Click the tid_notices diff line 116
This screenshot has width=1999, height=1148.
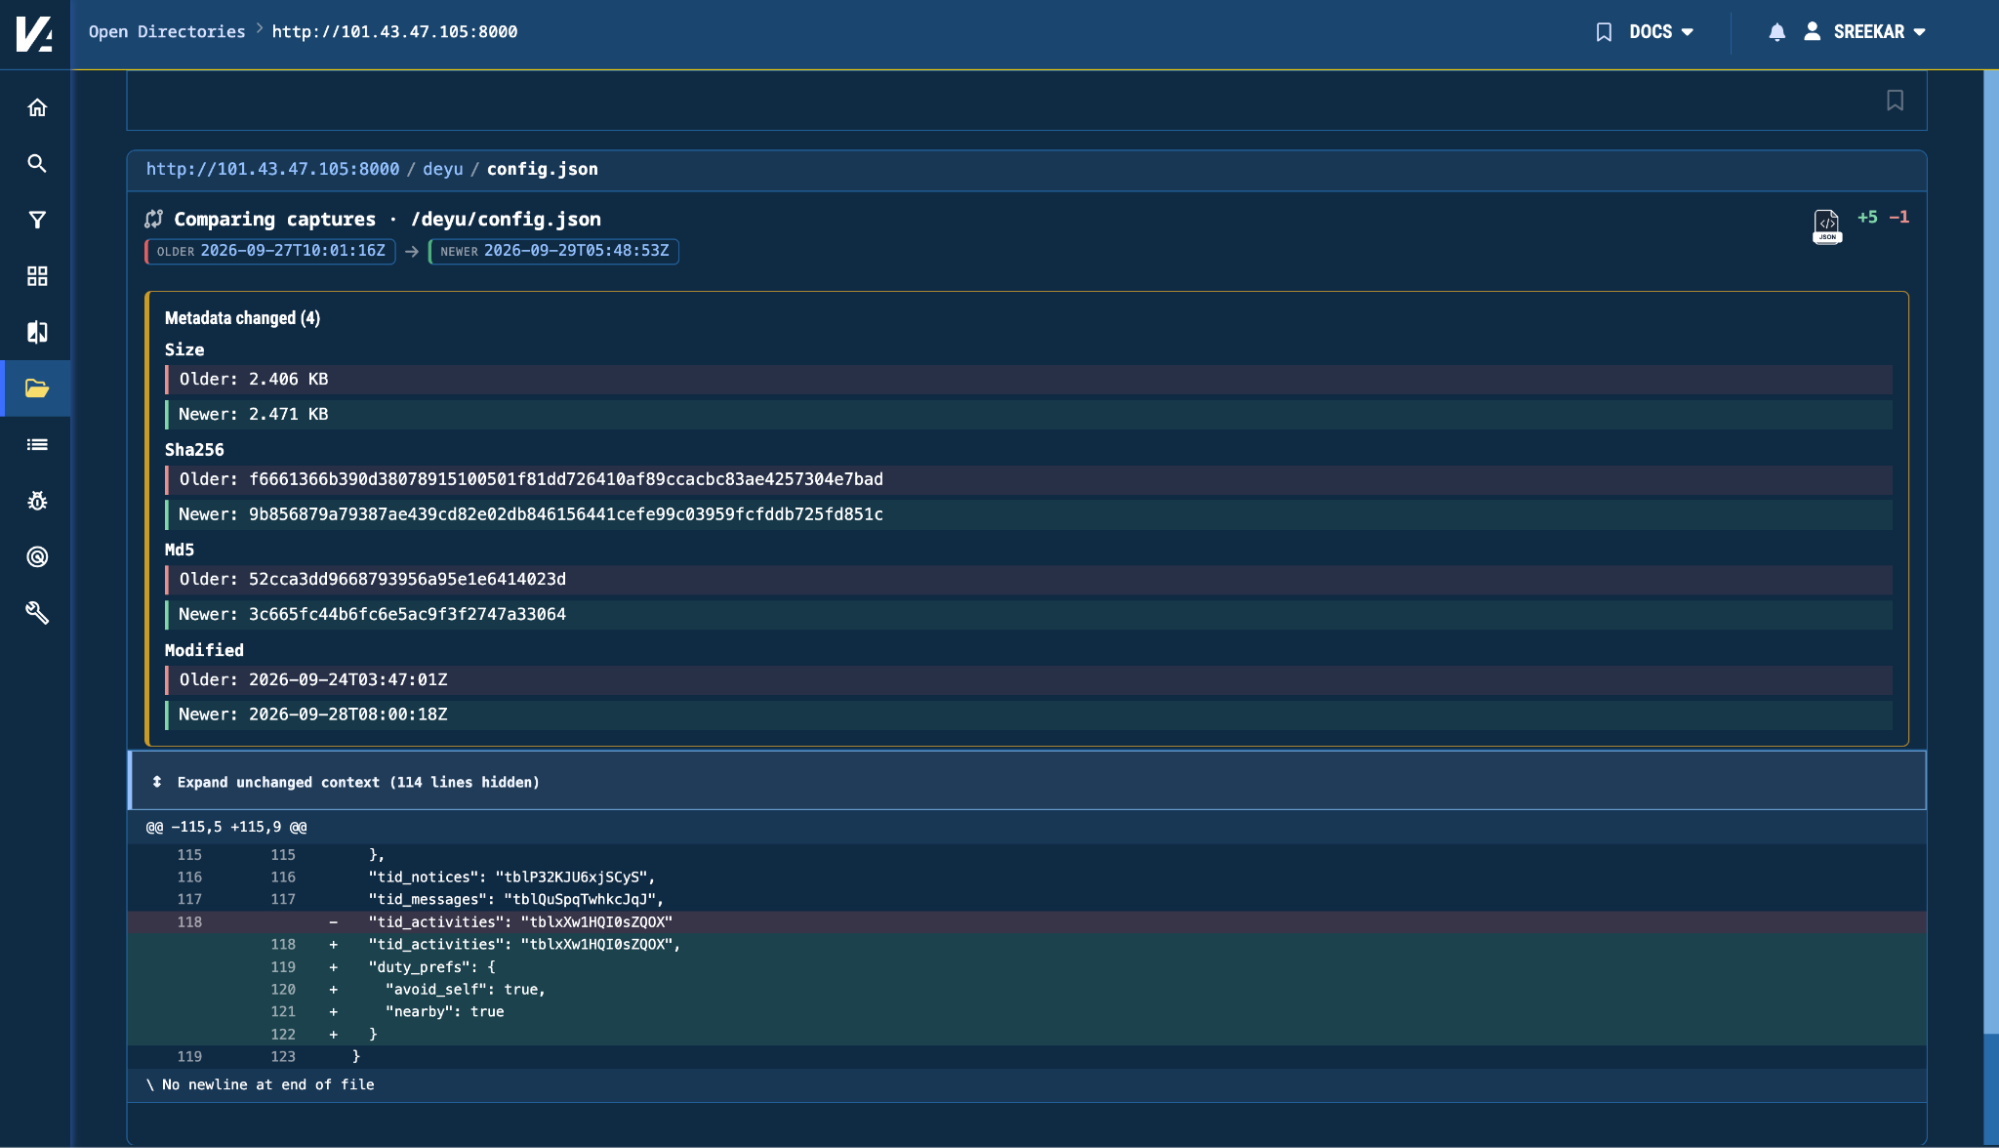pos(1027,877)
